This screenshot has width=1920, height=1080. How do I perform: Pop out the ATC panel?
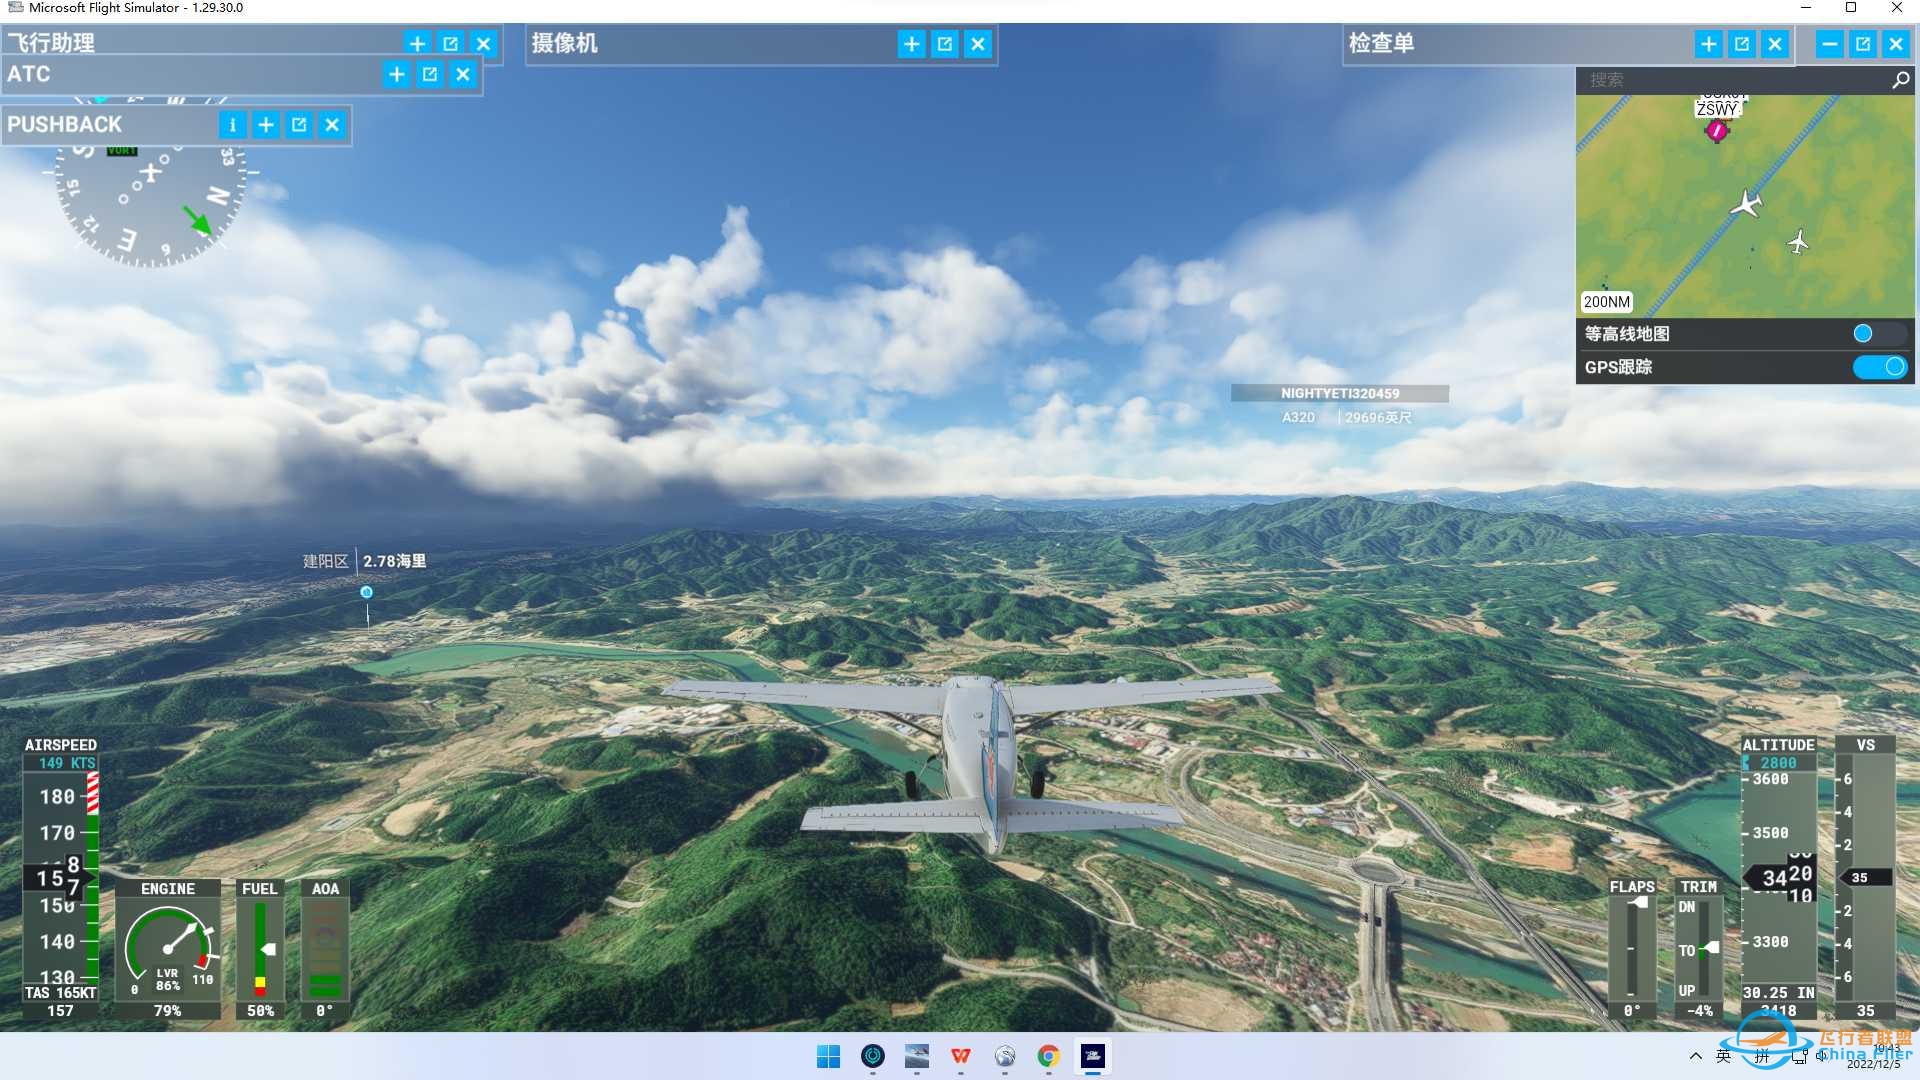pos(430,74)
